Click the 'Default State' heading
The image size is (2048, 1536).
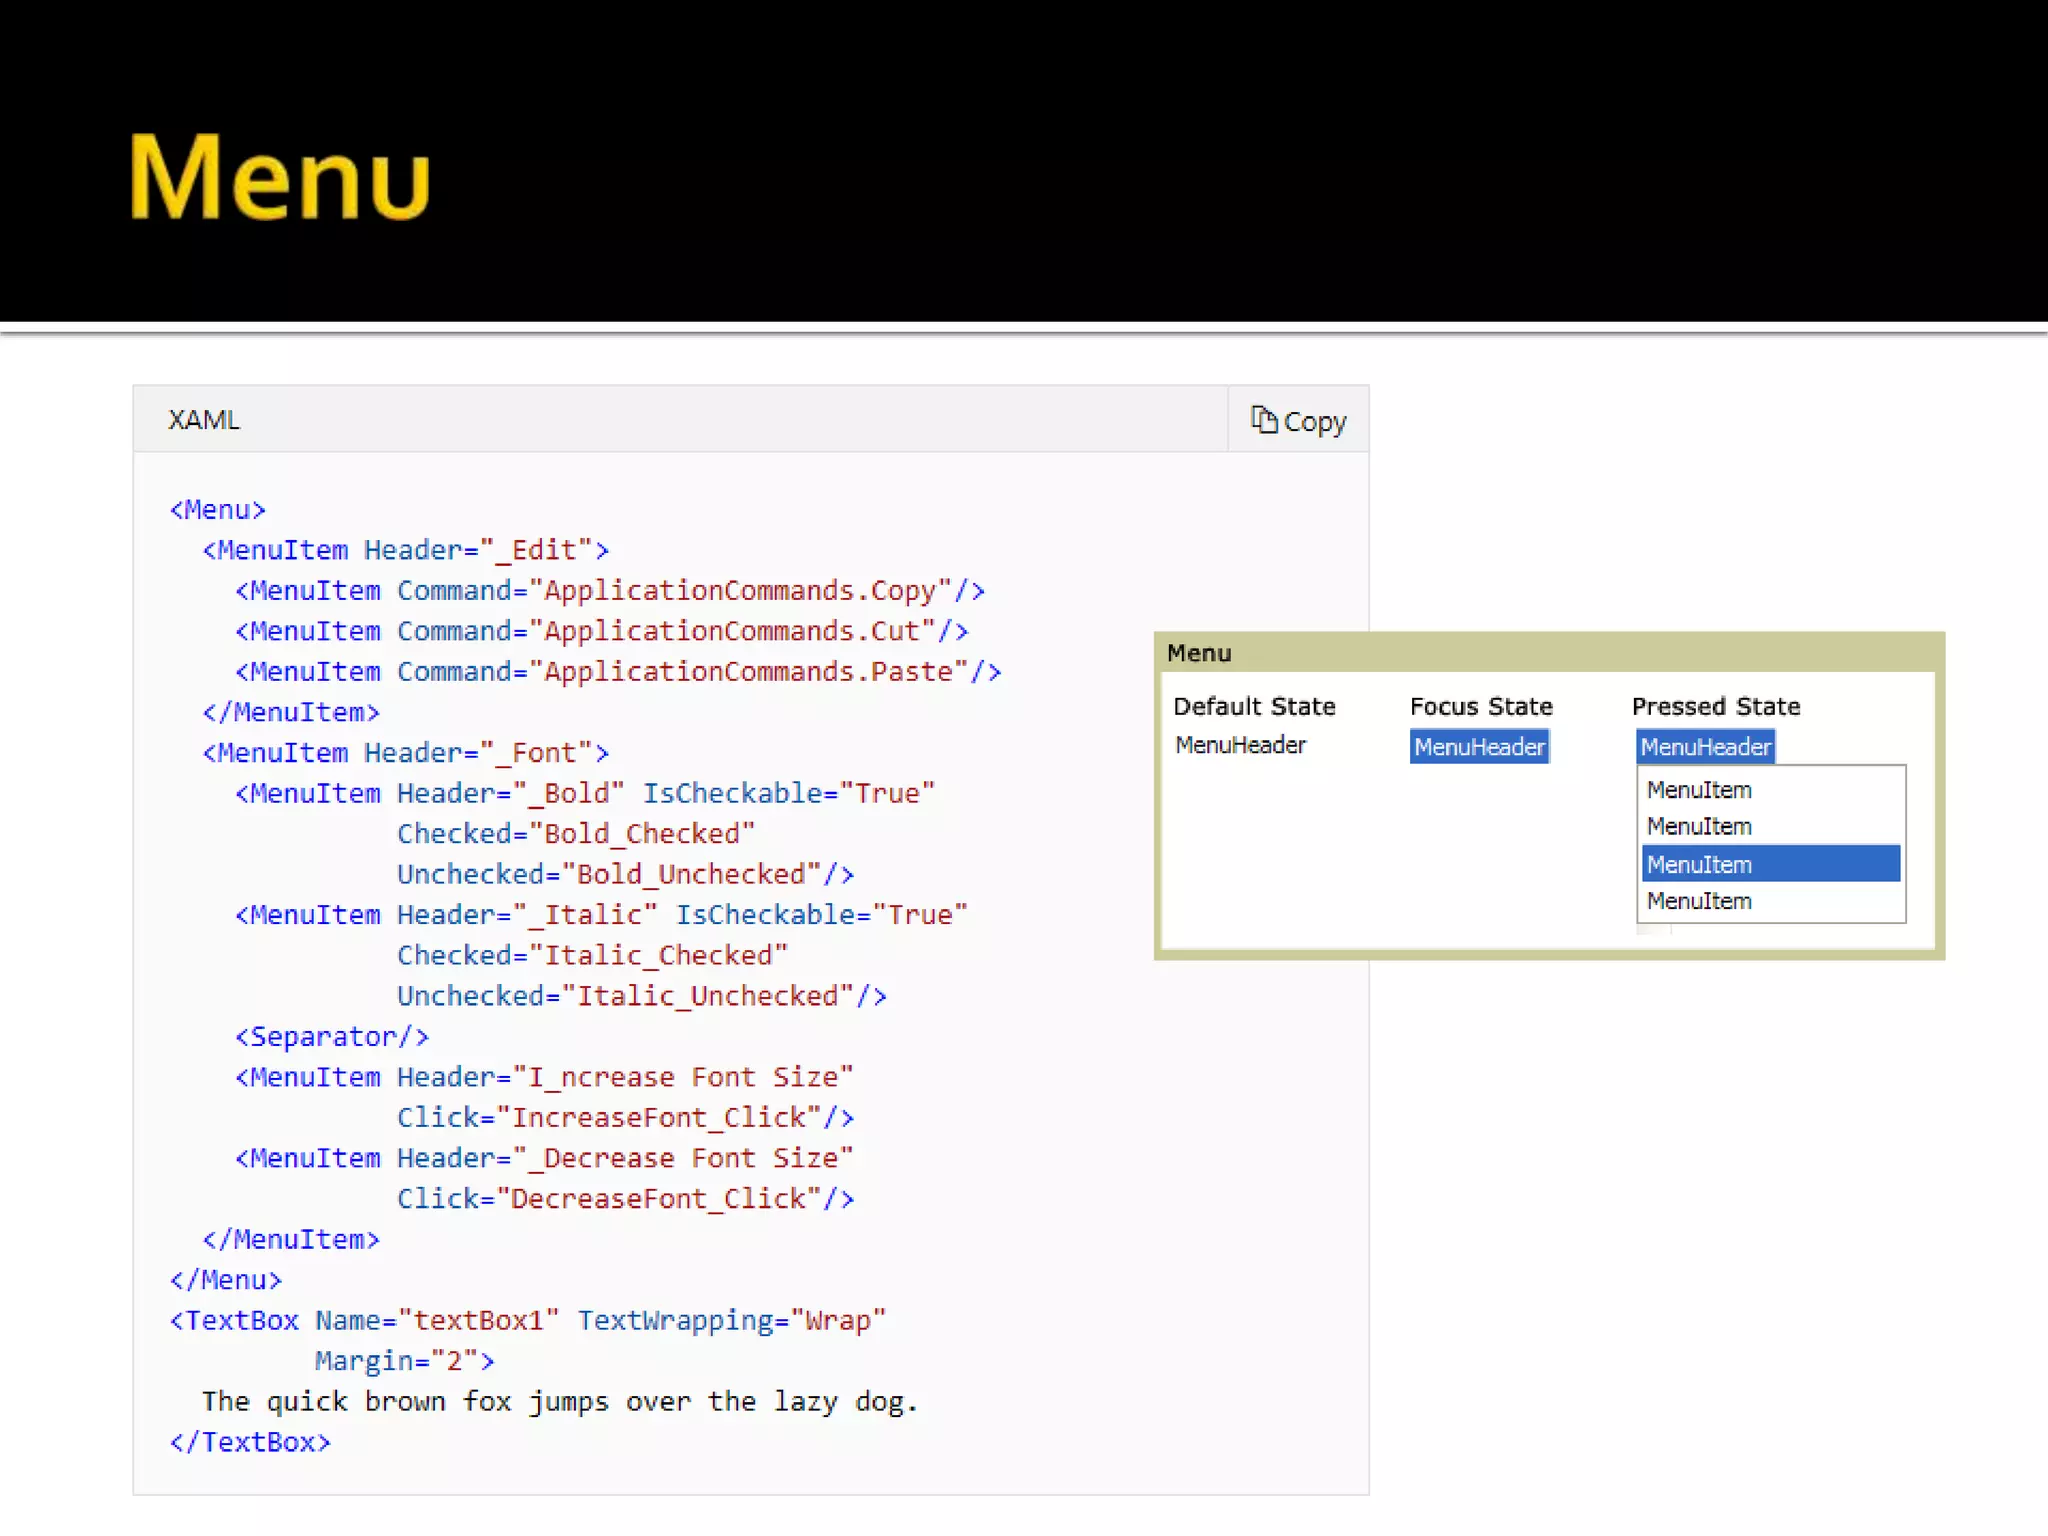[1254, 706]
